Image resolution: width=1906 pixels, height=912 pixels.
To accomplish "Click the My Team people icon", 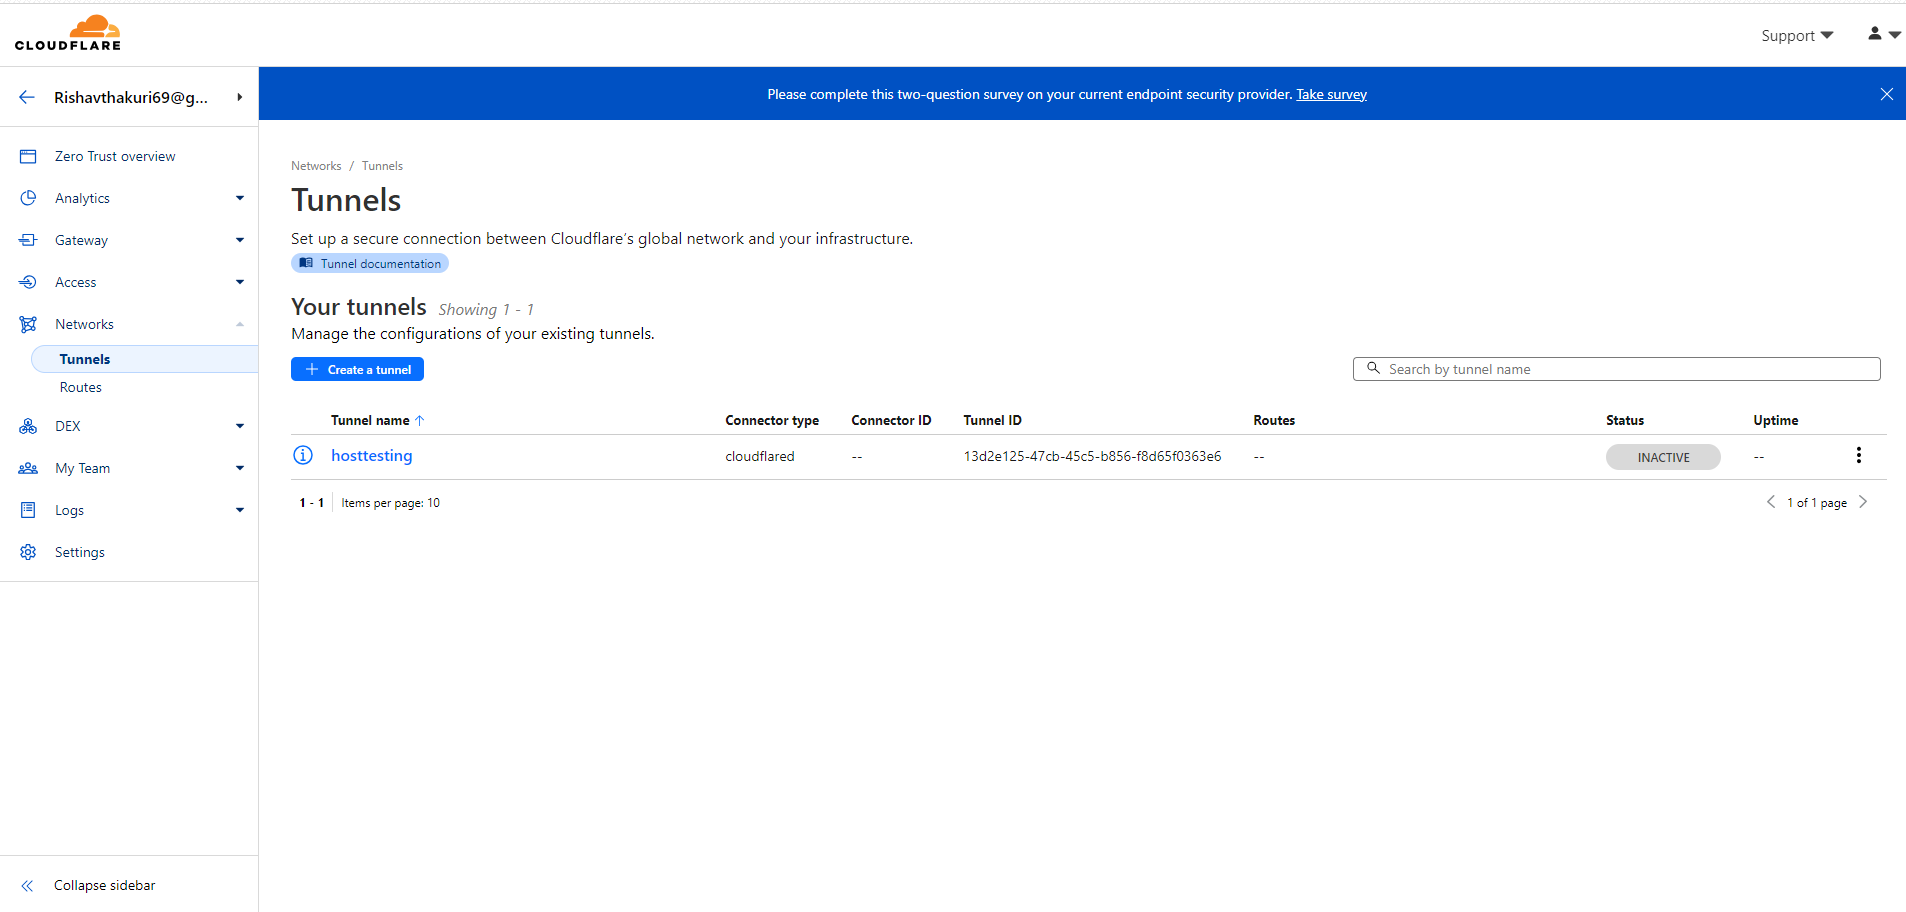I will [x=28, y=468].
